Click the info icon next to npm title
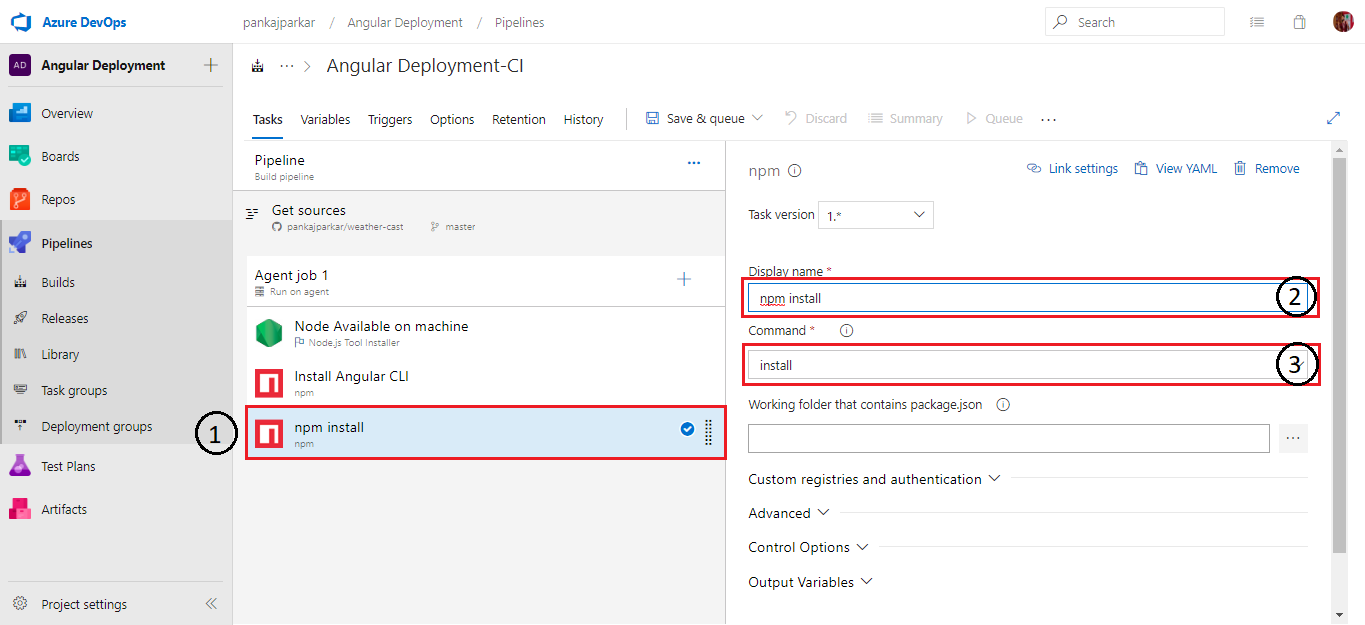Screen dimensions: 1365x625 pos(795,171)
